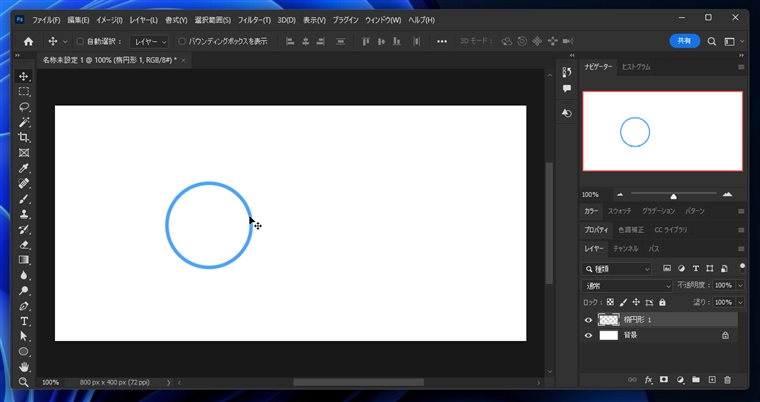Select the Type tool (T)
This screenshot has height=402, width=760.
(24, 321)
